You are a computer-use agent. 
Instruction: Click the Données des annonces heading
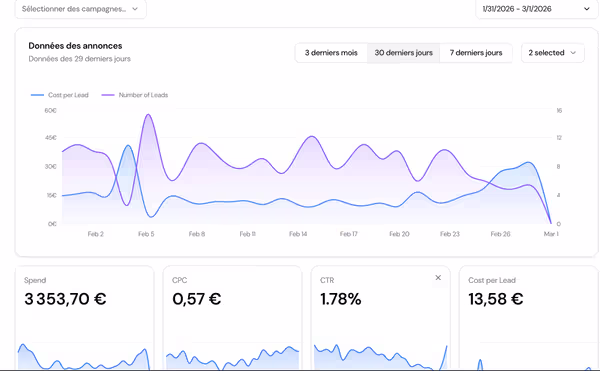pyautogui.click(x=75, y=46)
